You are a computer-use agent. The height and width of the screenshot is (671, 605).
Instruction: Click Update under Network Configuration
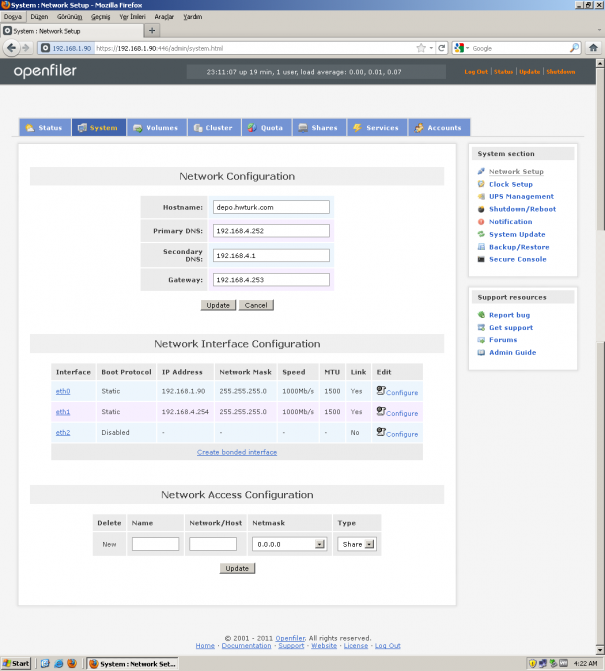(x=218, y=305)
